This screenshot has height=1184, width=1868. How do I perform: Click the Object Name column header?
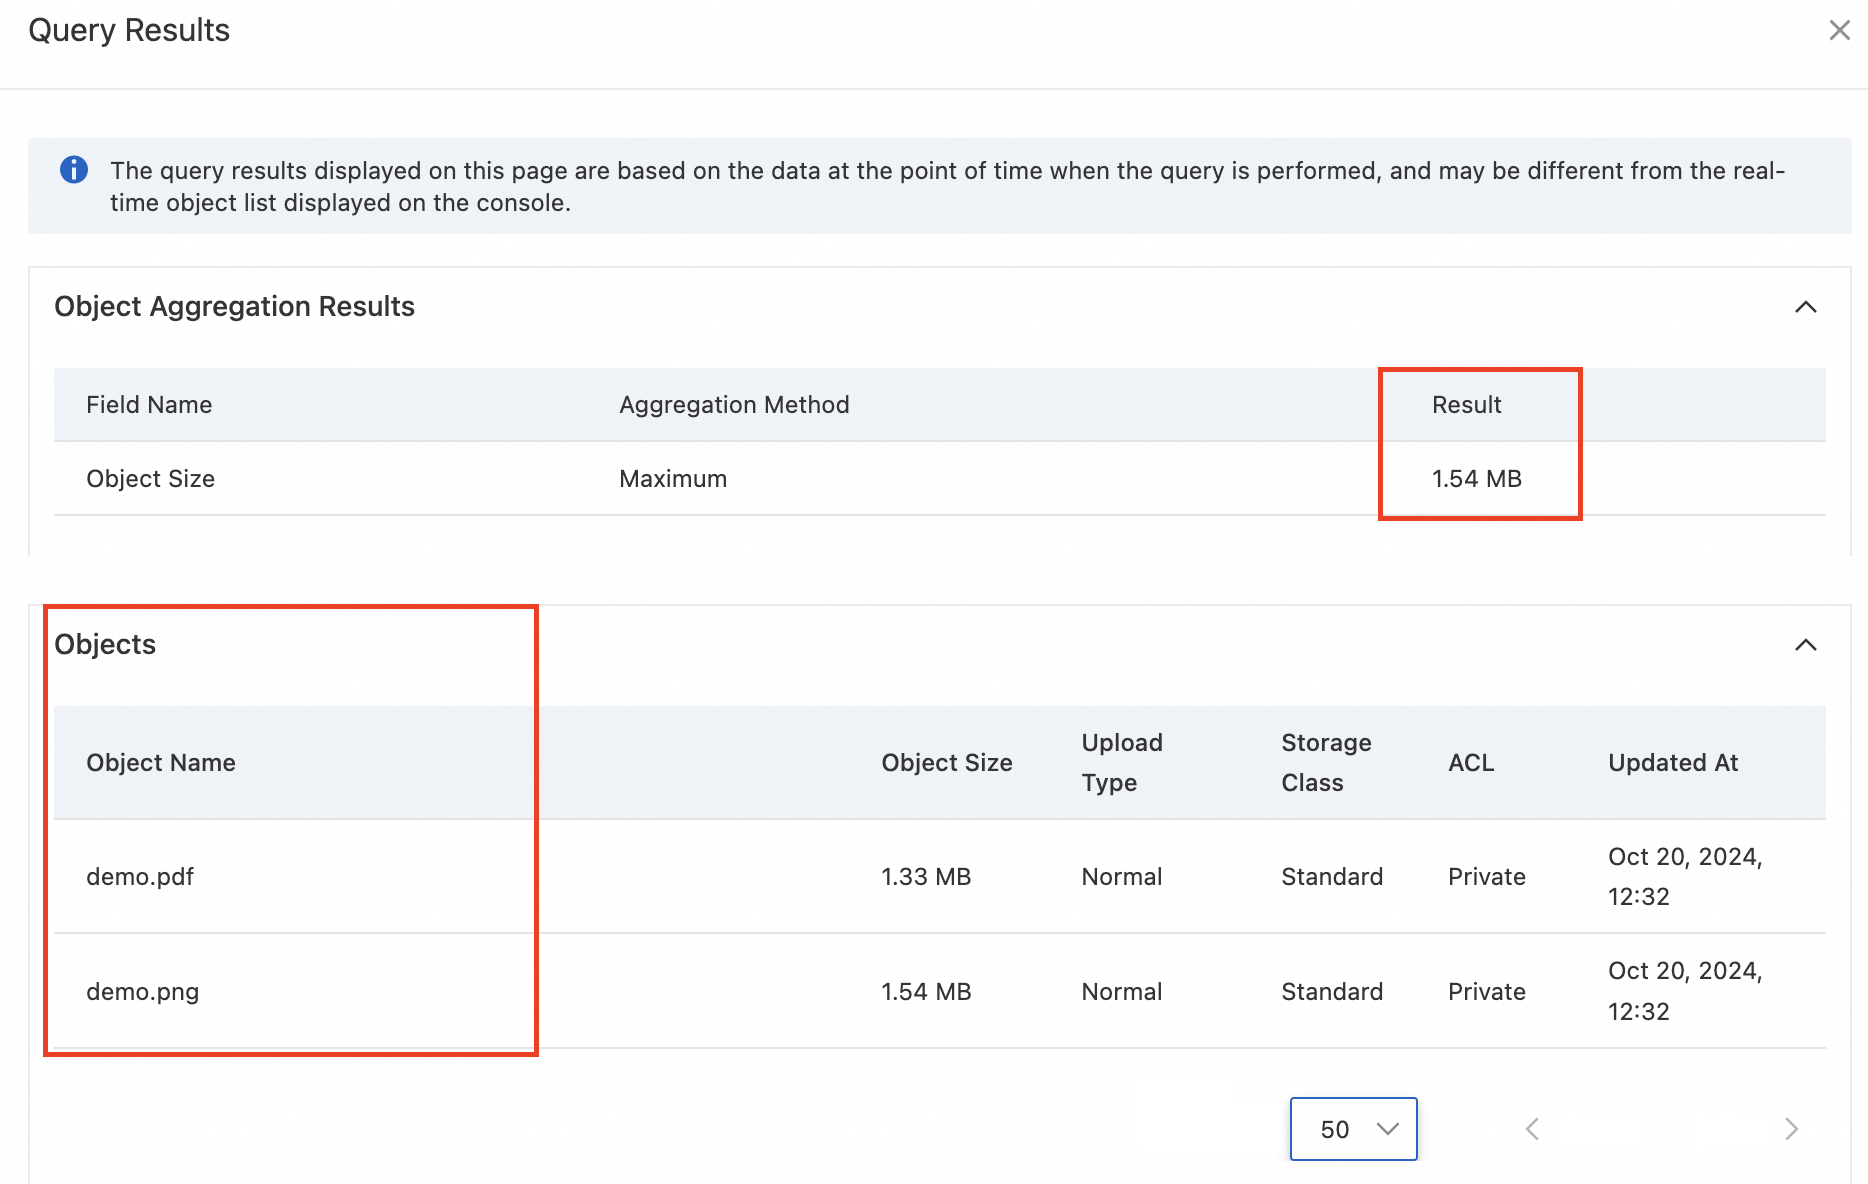161,763
